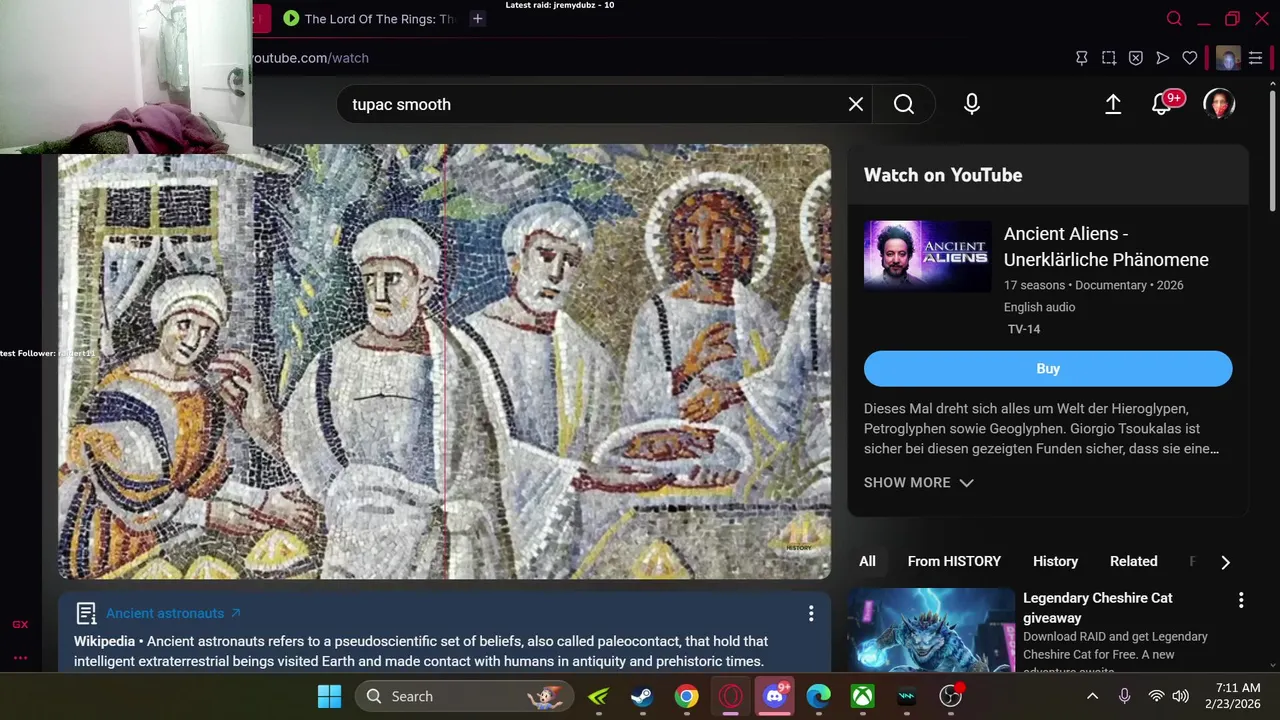Open NVIDIA app from taskbar
1280x720 pixels.
598,696
